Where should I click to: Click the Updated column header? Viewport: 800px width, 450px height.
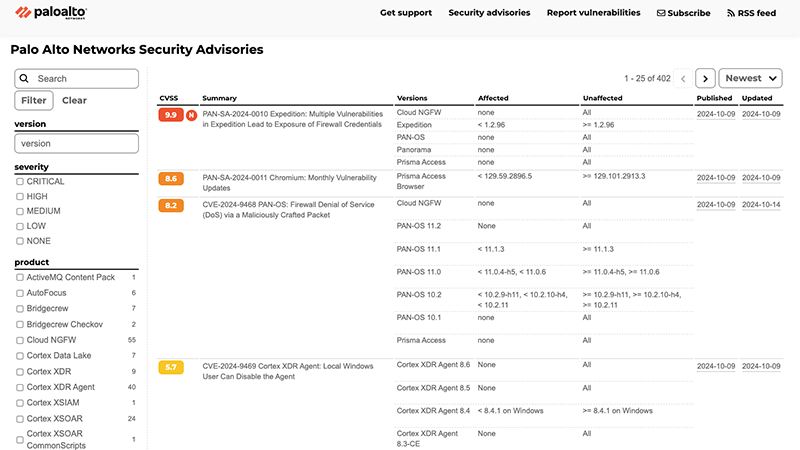pyautogui.click(x=757, y=98)
